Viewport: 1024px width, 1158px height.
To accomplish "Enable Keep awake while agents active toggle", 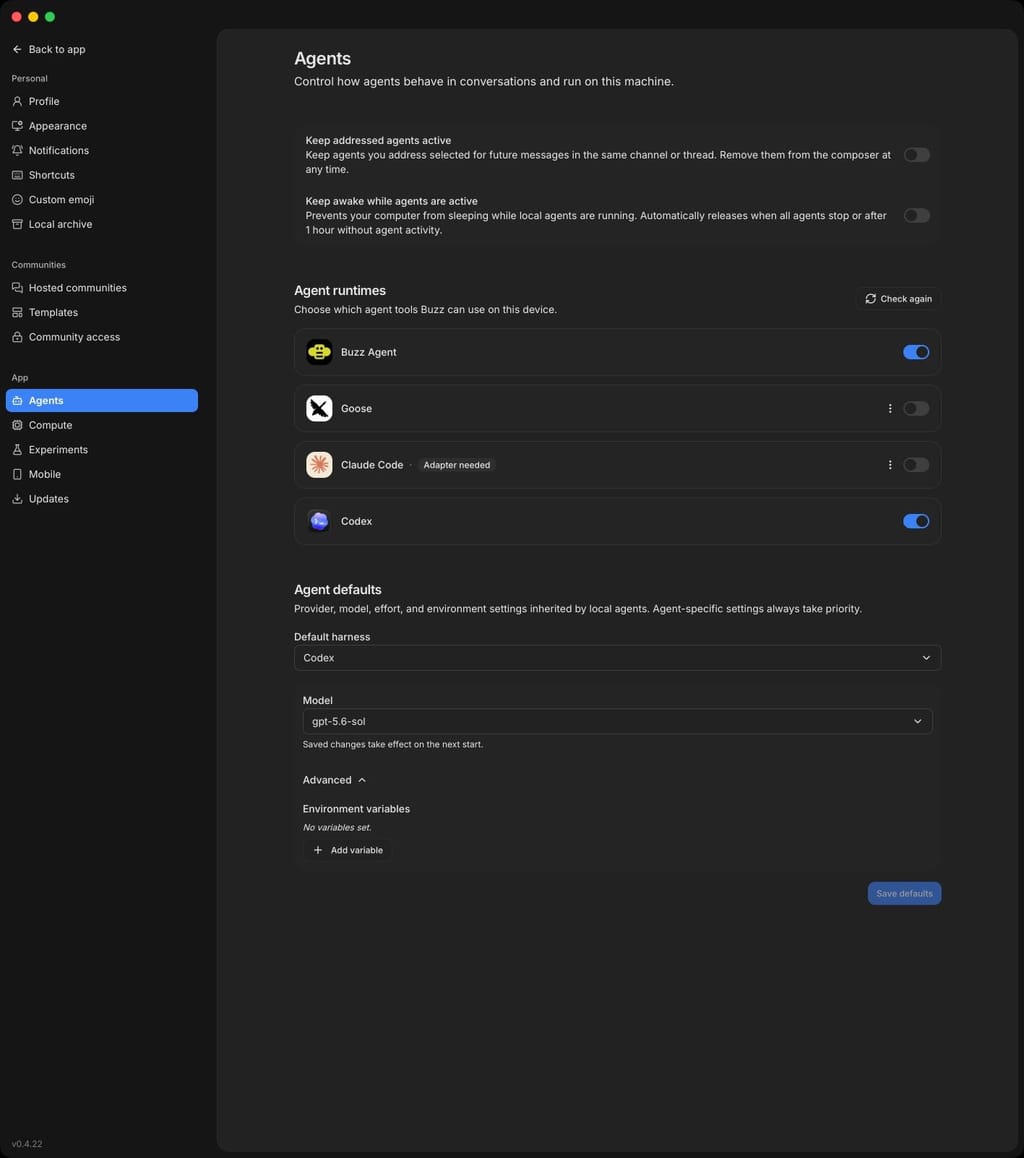I will pos(916,216).
